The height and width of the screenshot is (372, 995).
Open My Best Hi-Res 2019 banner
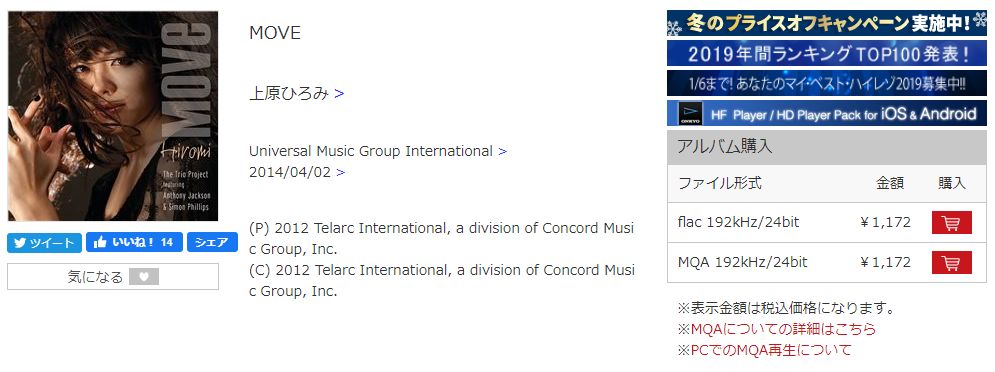tap(827, 83)
